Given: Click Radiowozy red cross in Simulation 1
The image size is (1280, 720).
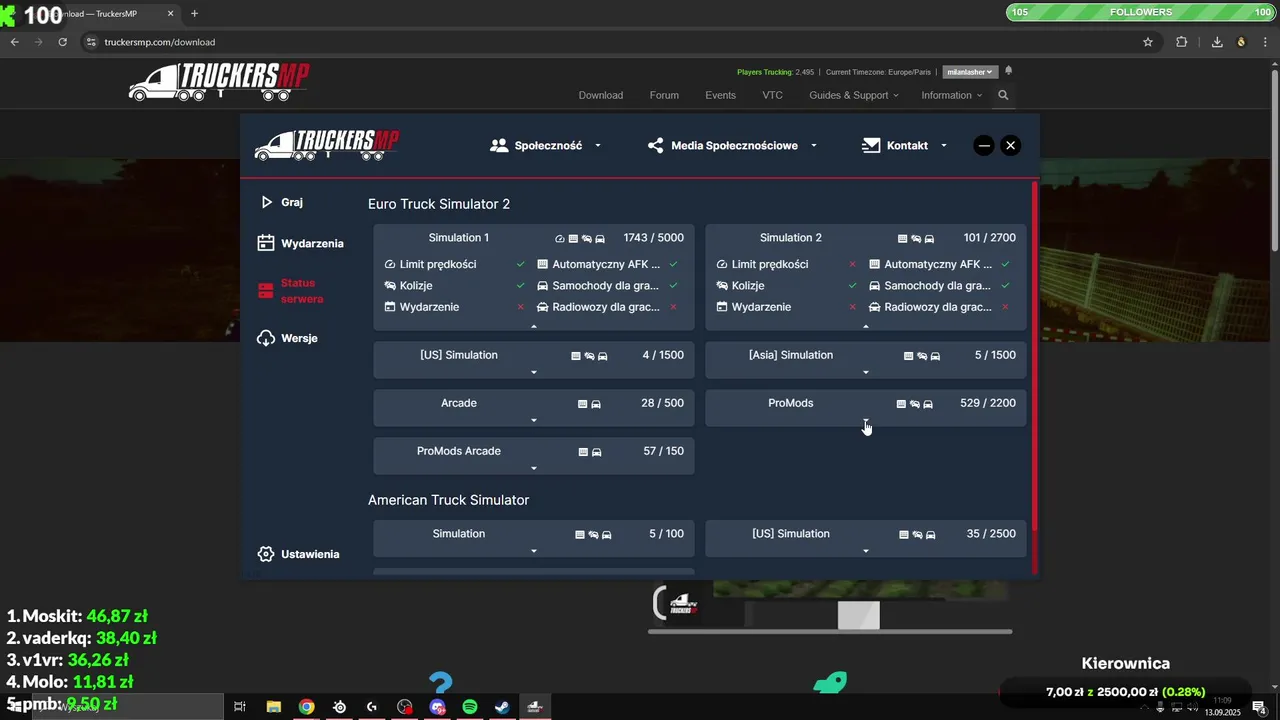Looking at the screenshot, I should coord(673,307).
